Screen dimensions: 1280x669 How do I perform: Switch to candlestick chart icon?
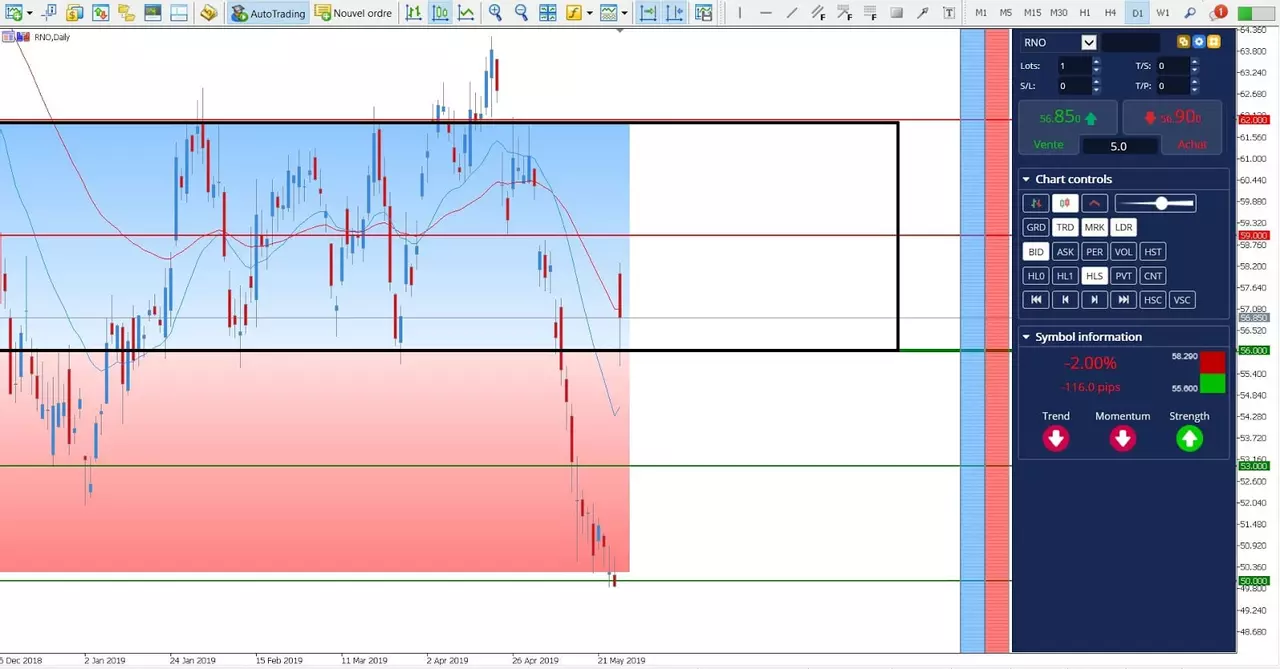coord(440,13)
